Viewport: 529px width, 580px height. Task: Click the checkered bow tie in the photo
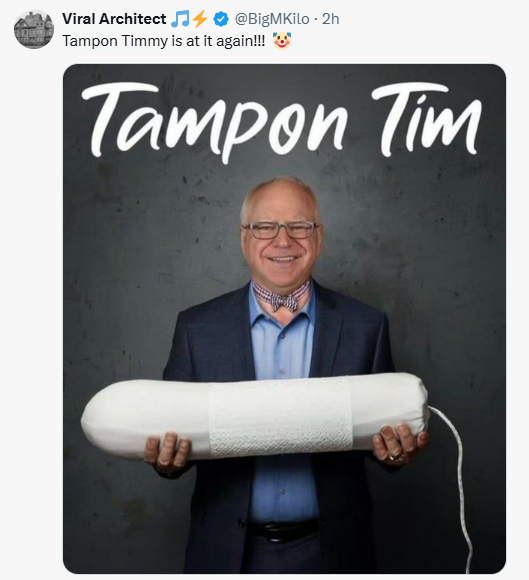(x=282, y=297)
